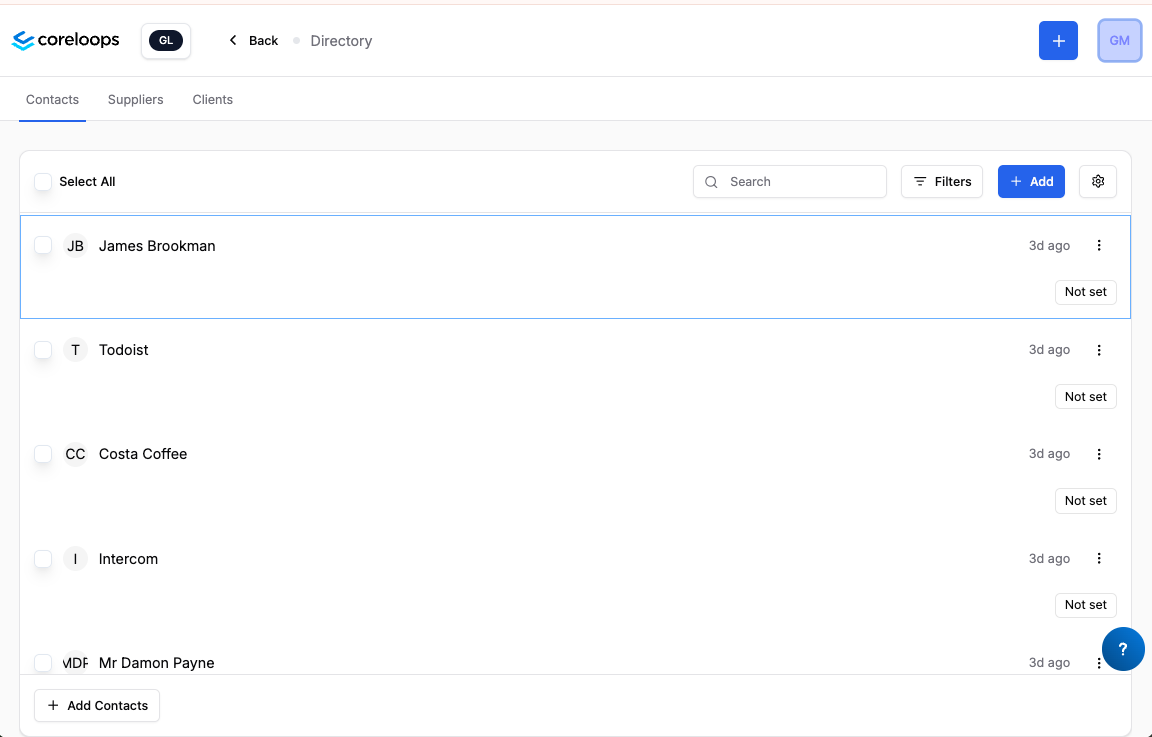Viewport: 1152px width, 737px height.
Task: Open James Brookman three-dot menu
Action: click(x=1099, y=245)
